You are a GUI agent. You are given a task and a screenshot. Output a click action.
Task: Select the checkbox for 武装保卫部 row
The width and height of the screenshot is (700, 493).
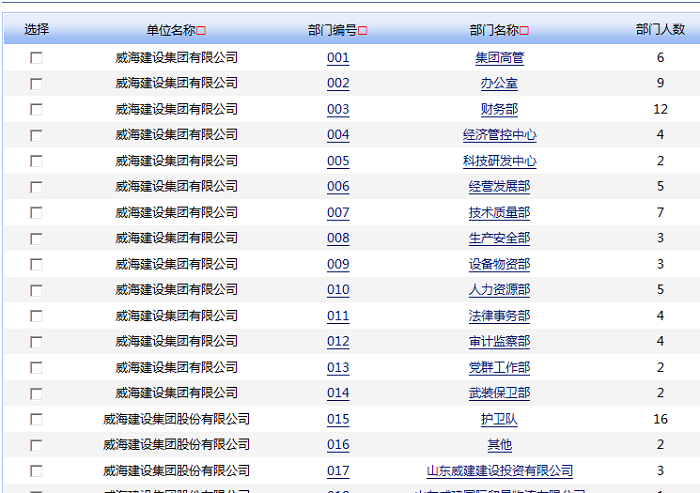(x=36, y=394)
